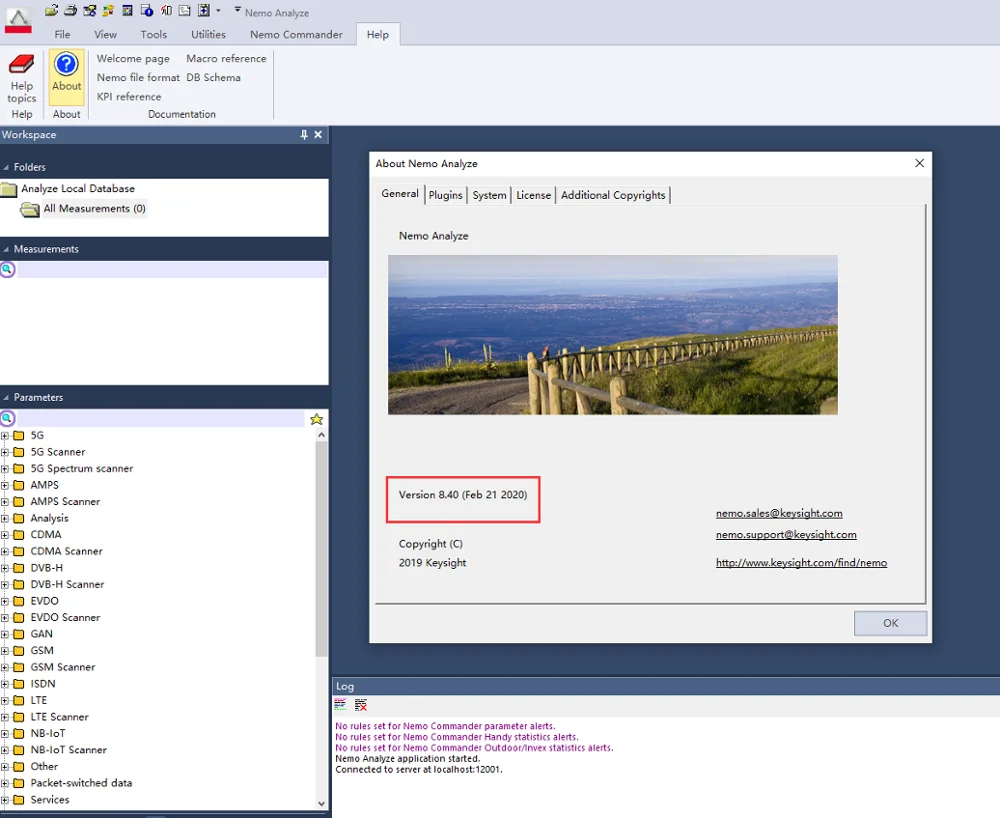Screen dimensions: 1000x818
Task: Click the All Measurements folder icon
Action: point(30,209)
